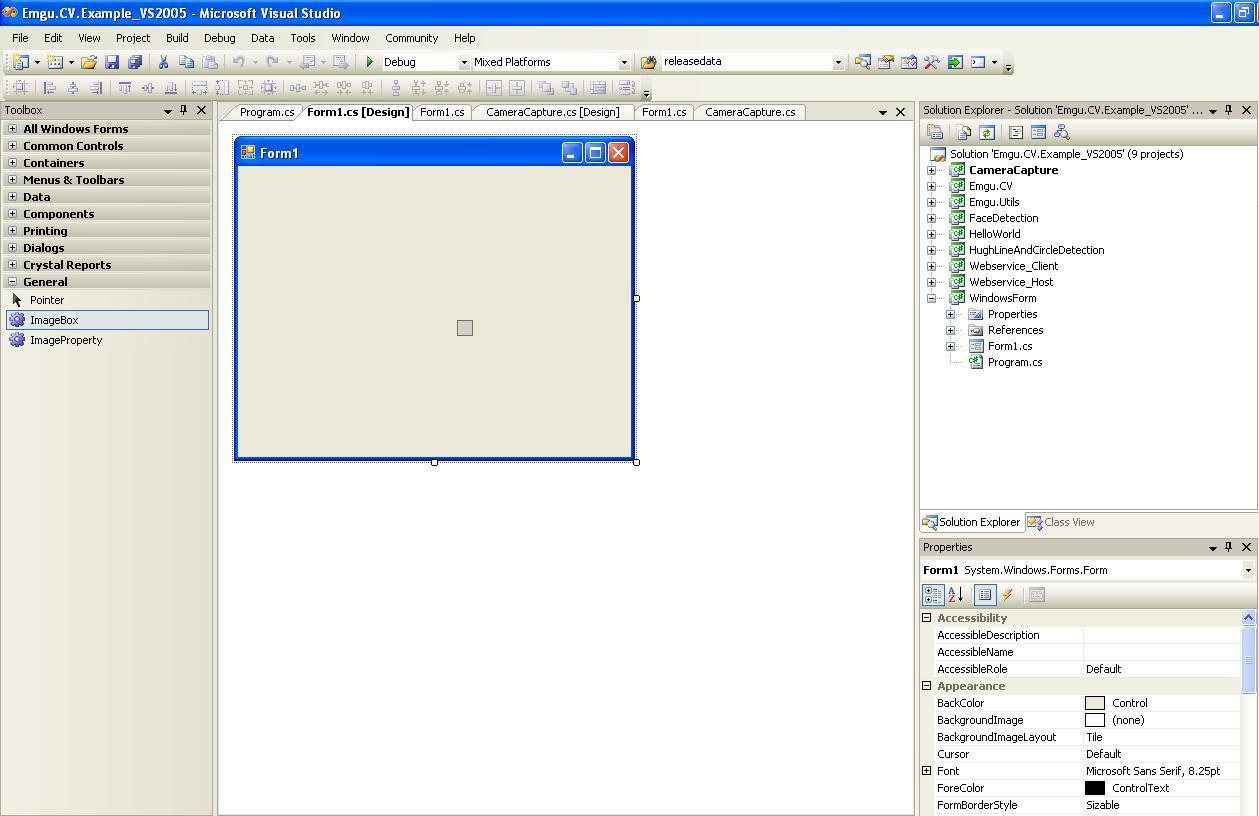The height and width of the screenshot is (816, 1259).
Task: Show Events with the lightning bolt icon
Action: pyautogui.click(x=1008, y=595)
